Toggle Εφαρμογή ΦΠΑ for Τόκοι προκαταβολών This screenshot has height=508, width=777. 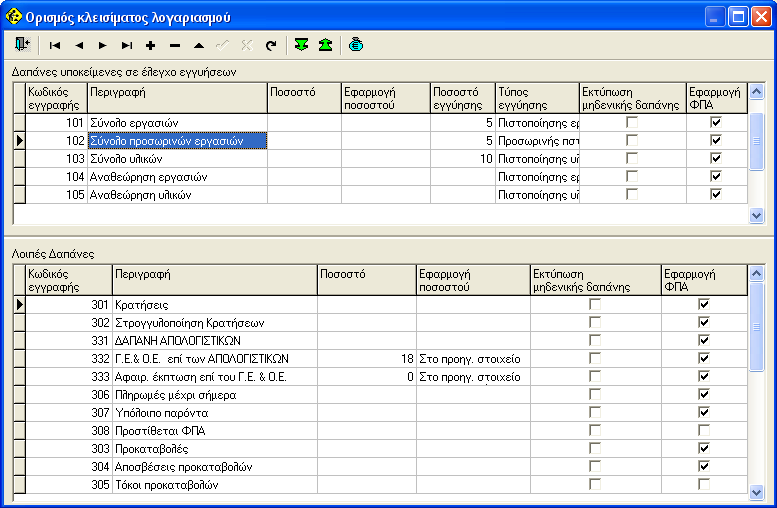(704, 485)
